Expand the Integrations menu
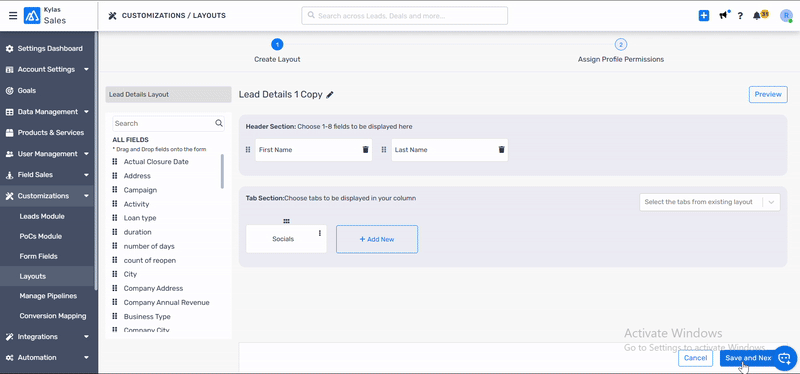Screen dimensions: 800x374 tap(86, 337)
